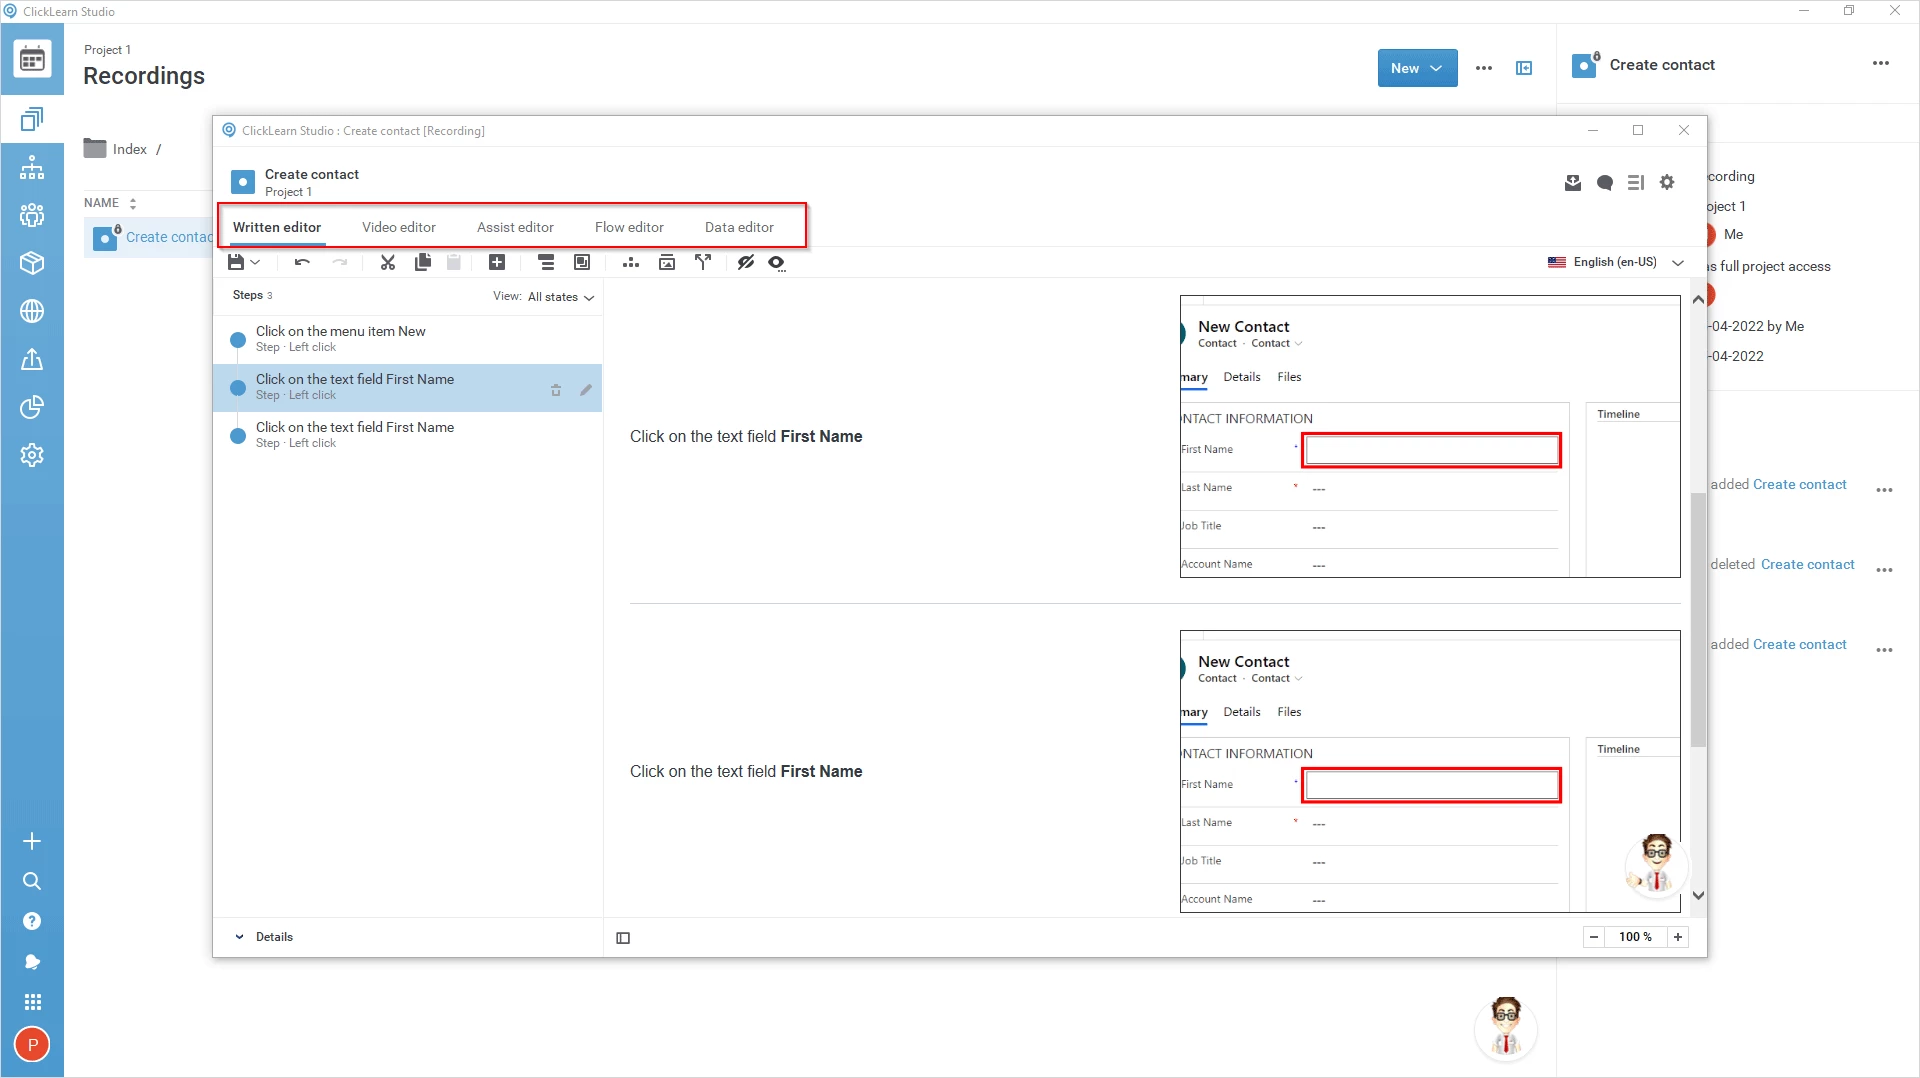Undo the last action in the editor toolbar
Viewport: 1920px width, 1078px height.
(x=302, y=262)
